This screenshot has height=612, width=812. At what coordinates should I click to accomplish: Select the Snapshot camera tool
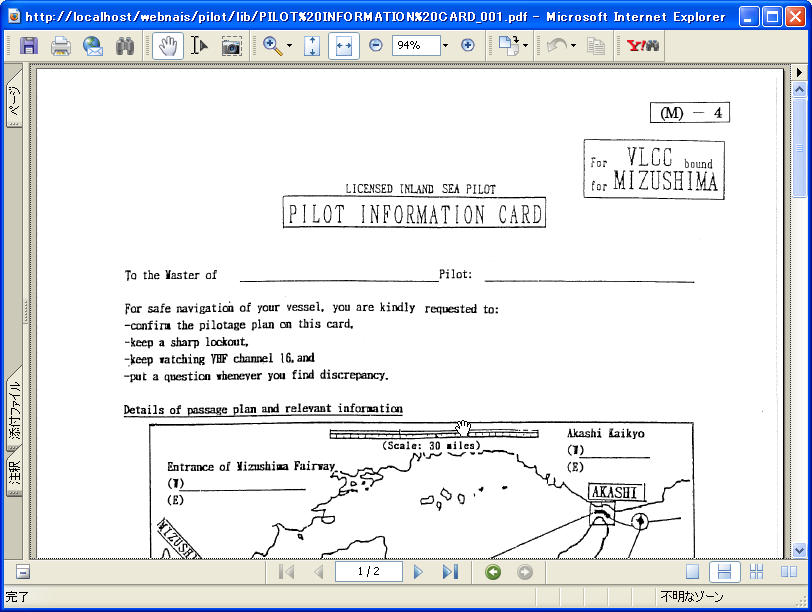(232, 45)
